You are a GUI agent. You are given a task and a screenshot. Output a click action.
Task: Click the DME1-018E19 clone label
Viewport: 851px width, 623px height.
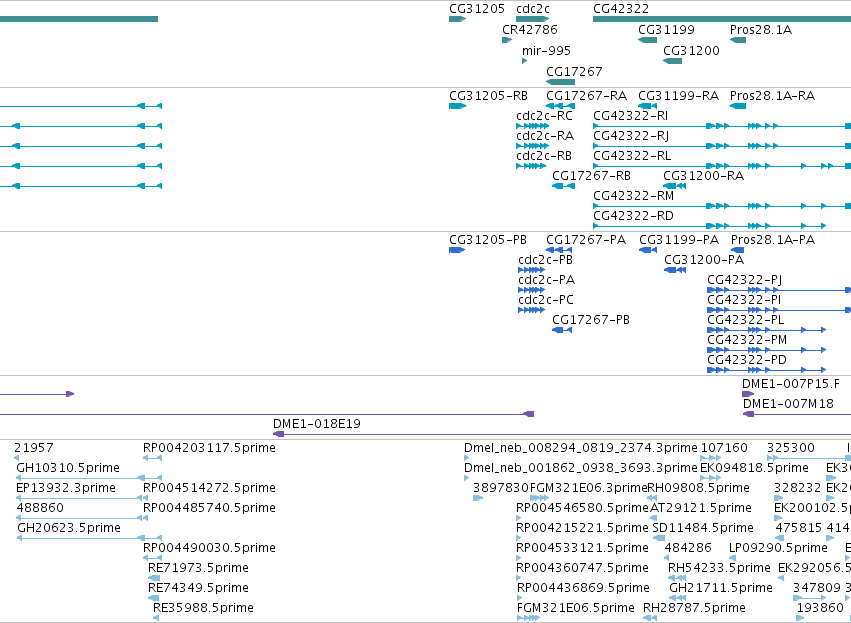point(316,424)
